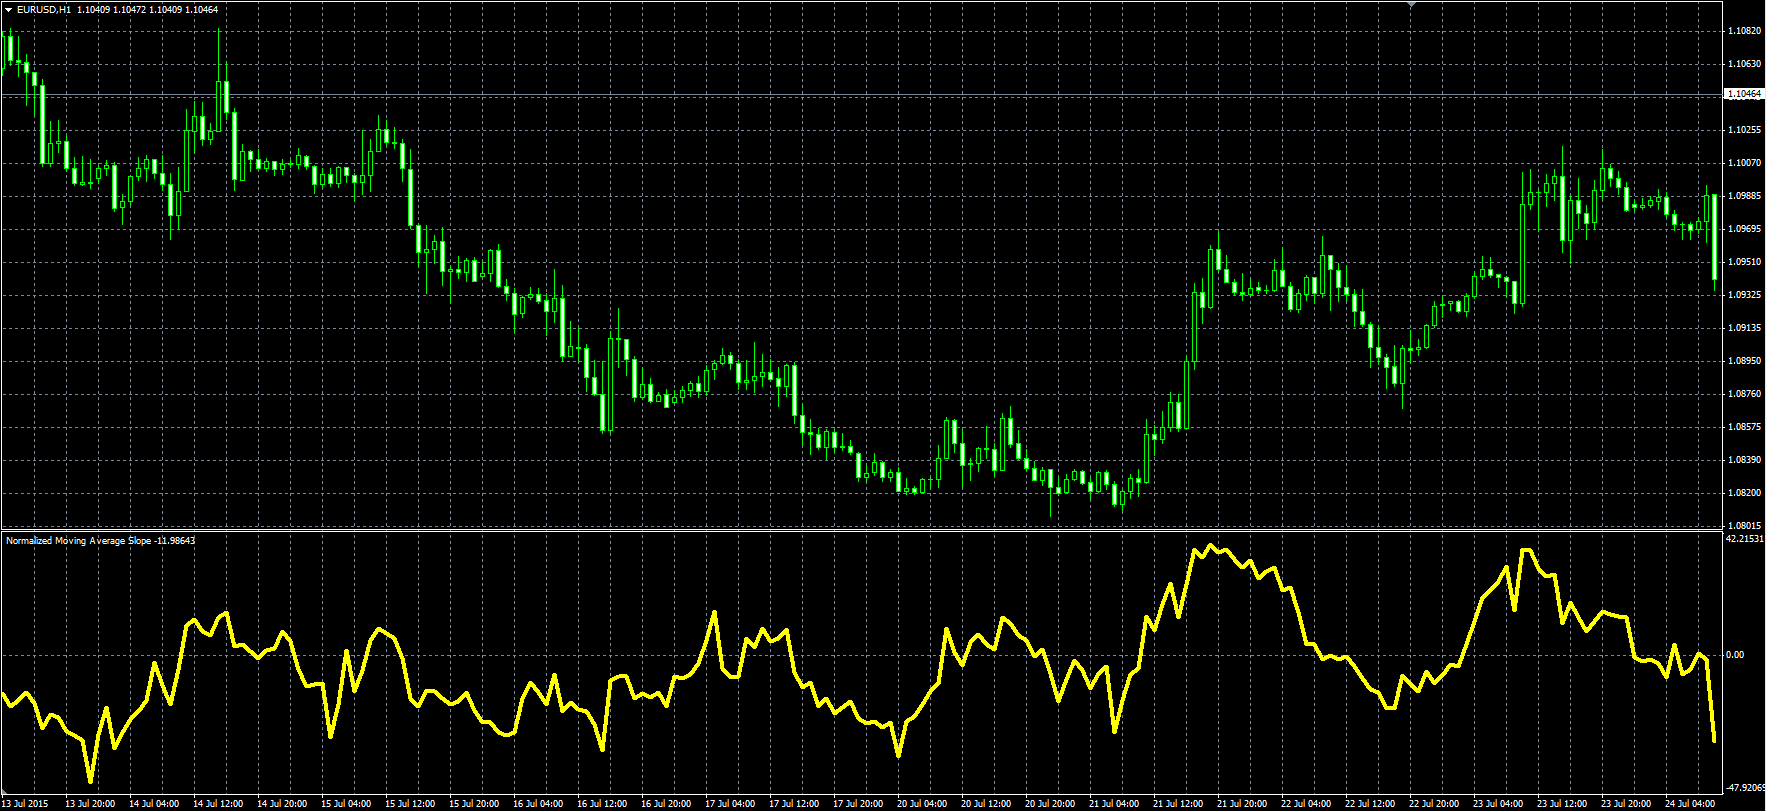Image resolution: width=1766 pixels, height=811 pixels.
Task: Click the 22 Jul 12:00 time label
Action: pyautogui.click(x=1370, y=804)
